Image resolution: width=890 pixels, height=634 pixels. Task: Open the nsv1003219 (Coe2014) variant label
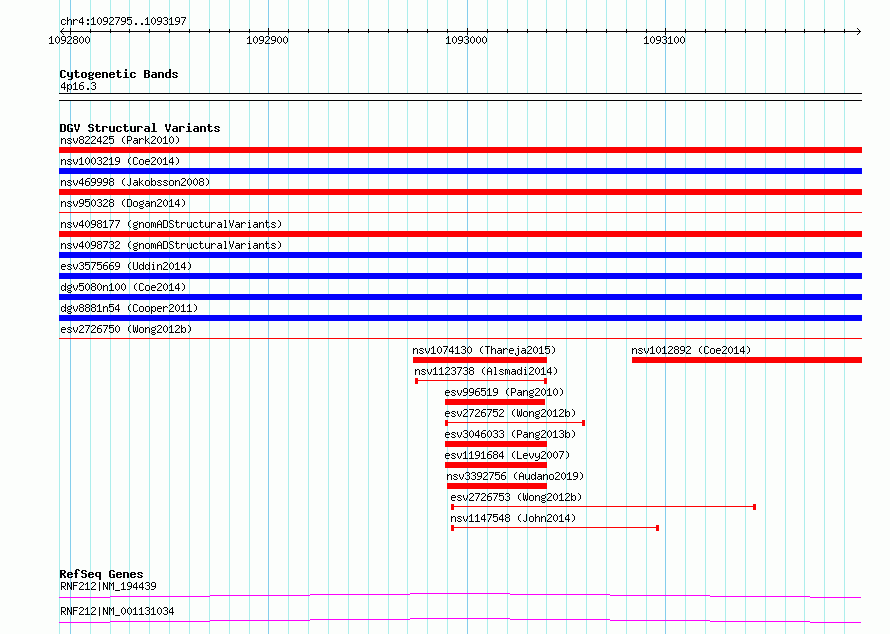120,161
